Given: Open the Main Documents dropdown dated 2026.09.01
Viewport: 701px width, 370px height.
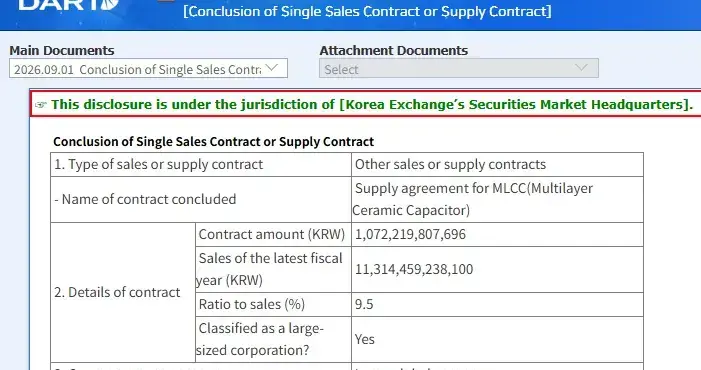Looking at the screenshot, I should pos(148,68).
